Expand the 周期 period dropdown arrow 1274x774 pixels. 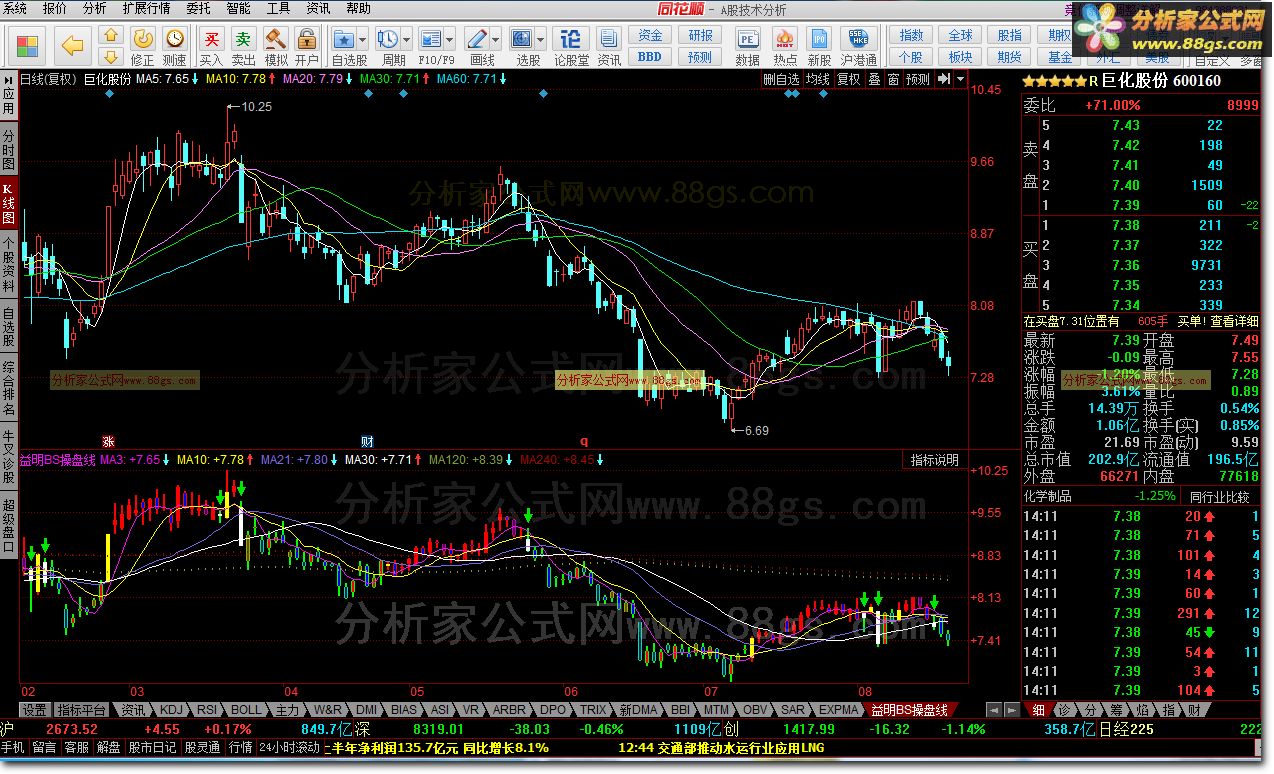pos(406,39)
